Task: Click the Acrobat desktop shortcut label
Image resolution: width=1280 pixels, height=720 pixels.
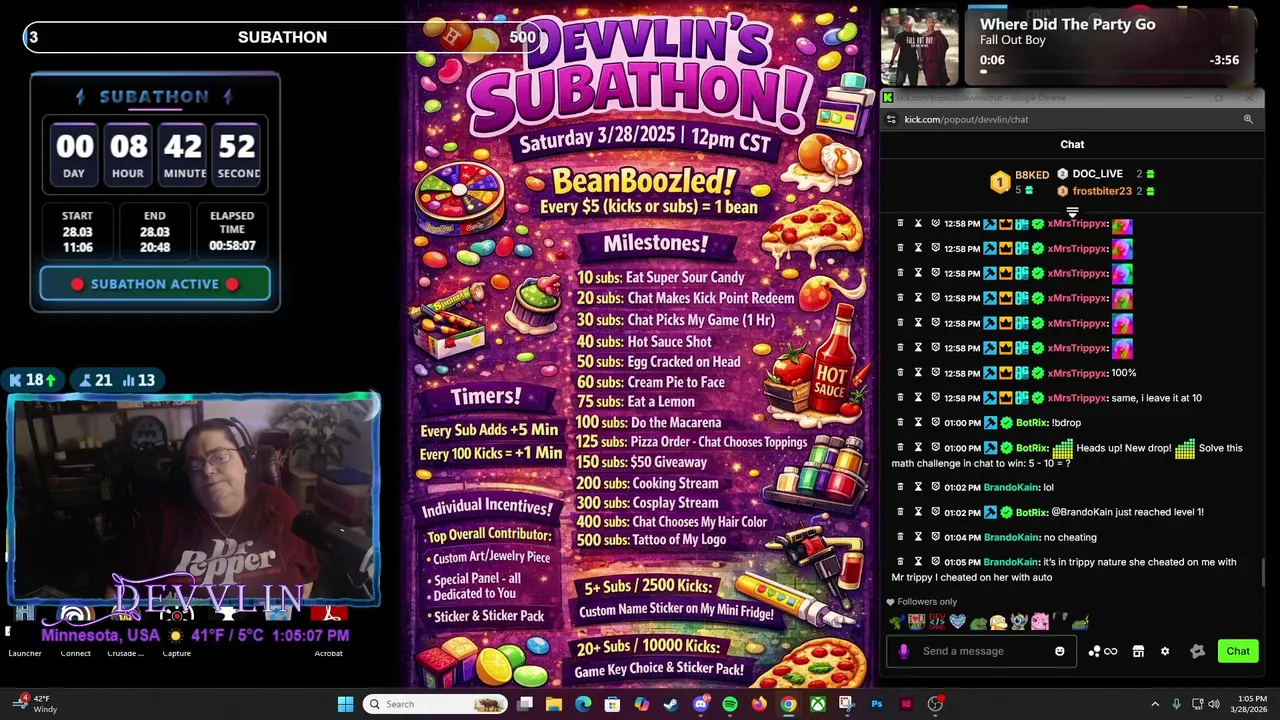Action: point(328,653)
